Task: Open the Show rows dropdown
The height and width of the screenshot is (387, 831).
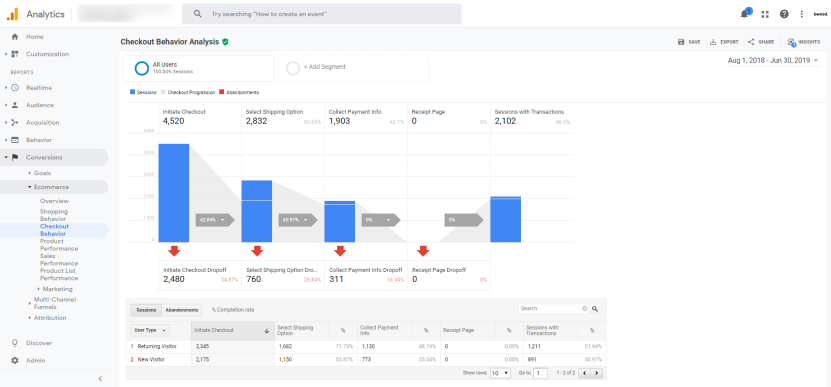Action: (x=500, y=373)
